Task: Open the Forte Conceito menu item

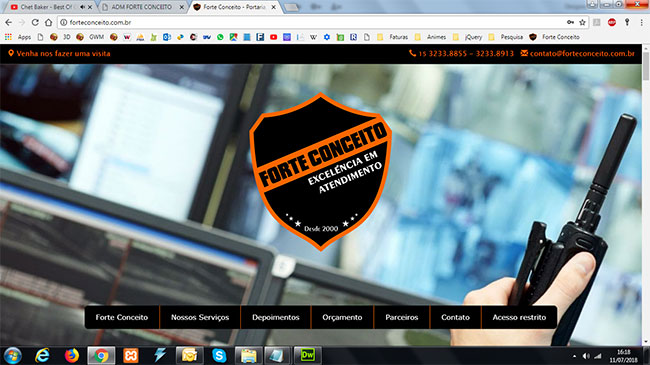Action: 122,317
